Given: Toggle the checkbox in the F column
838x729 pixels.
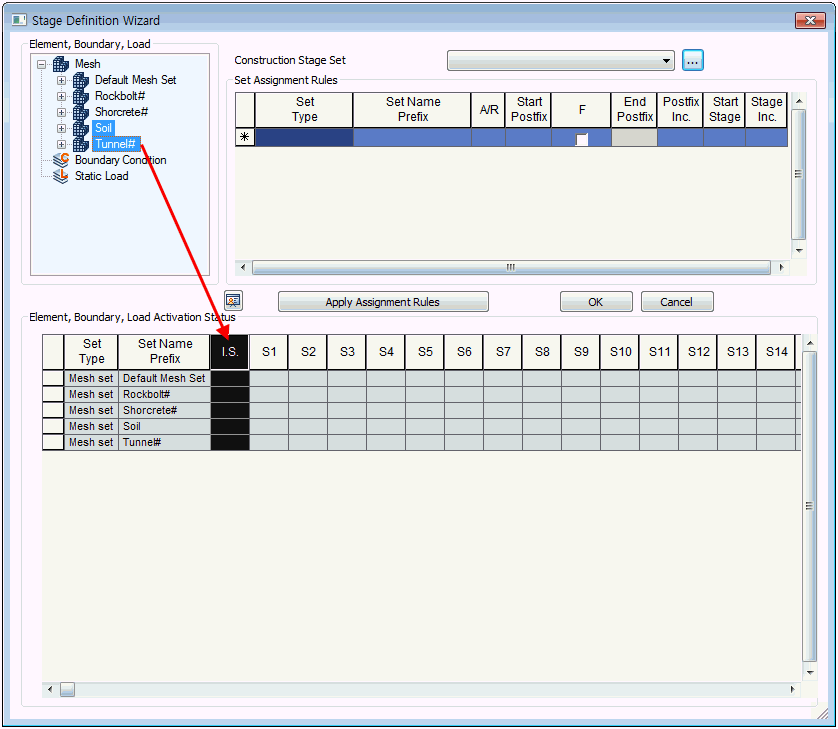Looking at the screenshot, I should [581, 139].
